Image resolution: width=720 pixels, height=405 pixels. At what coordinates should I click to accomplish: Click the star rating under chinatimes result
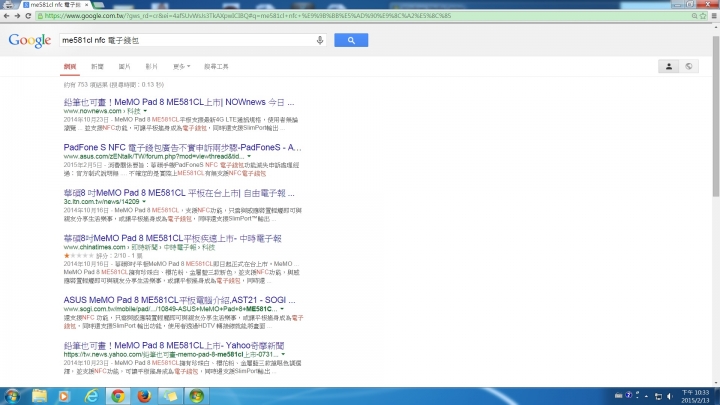pyautogui.click(x=79, y=256)
